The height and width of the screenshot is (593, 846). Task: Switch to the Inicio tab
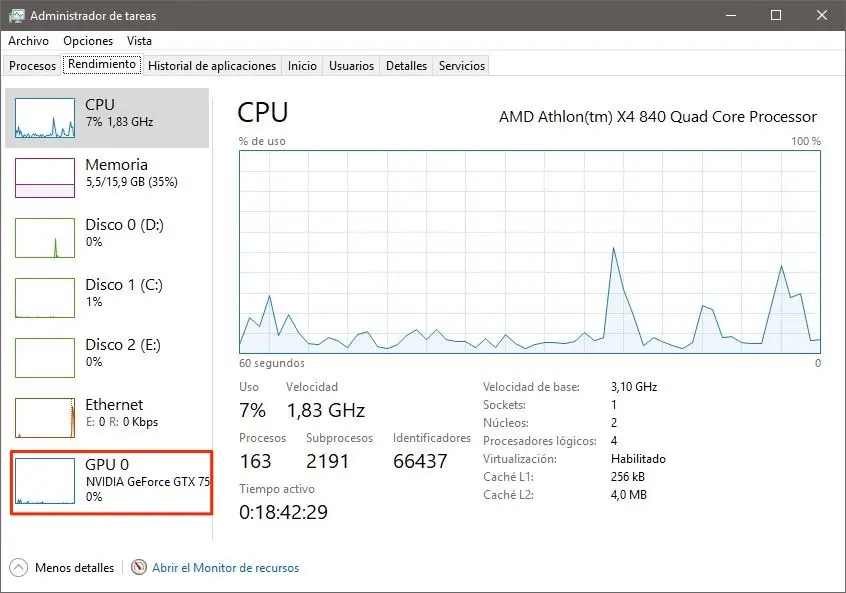tap(302, 65)
